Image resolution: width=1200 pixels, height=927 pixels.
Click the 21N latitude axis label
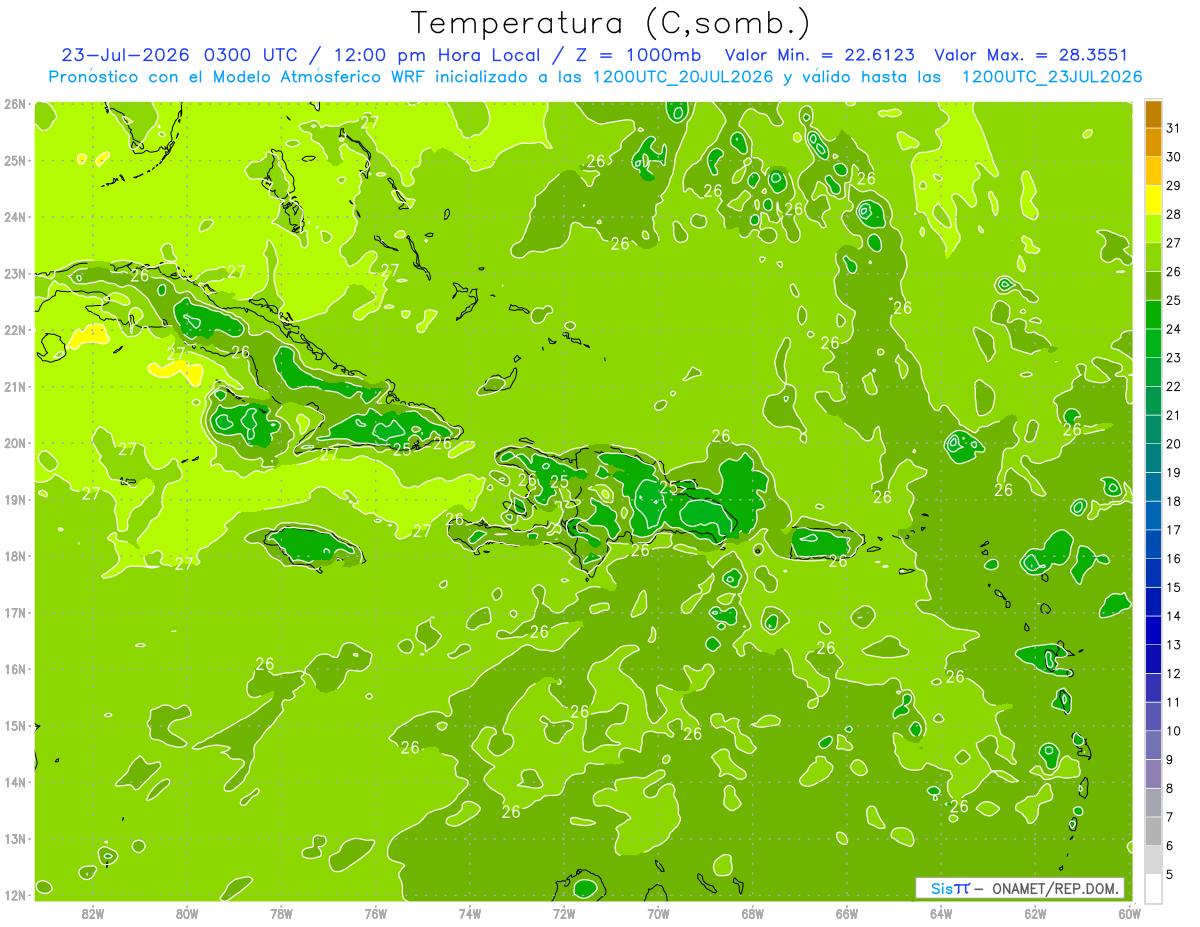click(14, 387)
